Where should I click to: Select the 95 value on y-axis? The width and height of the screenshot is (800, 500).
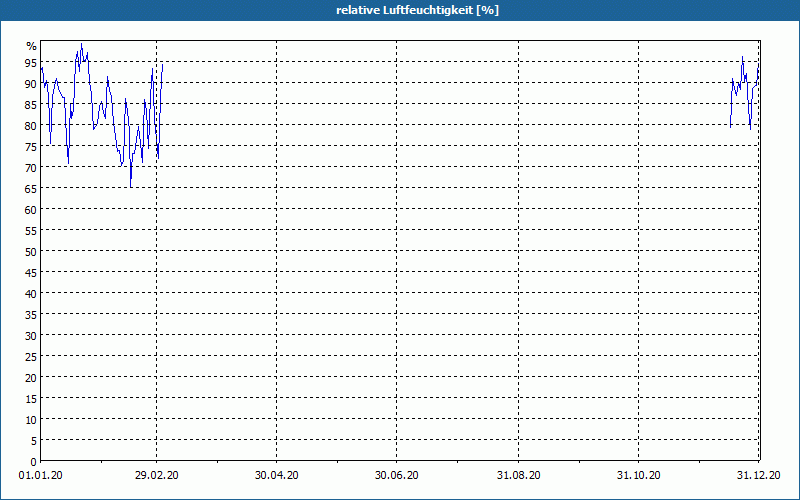pyautogui.click(x=31, y=63)
